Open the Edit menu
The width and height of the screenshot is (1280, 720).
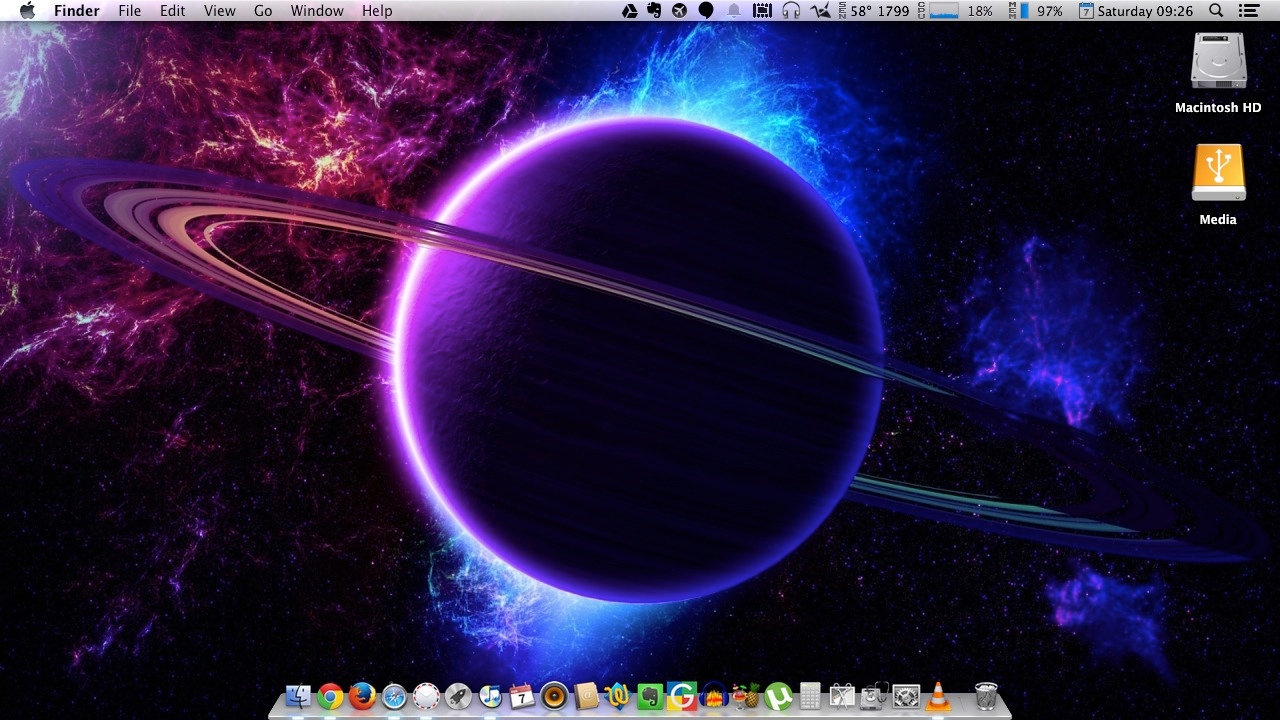tap(173, 11)
